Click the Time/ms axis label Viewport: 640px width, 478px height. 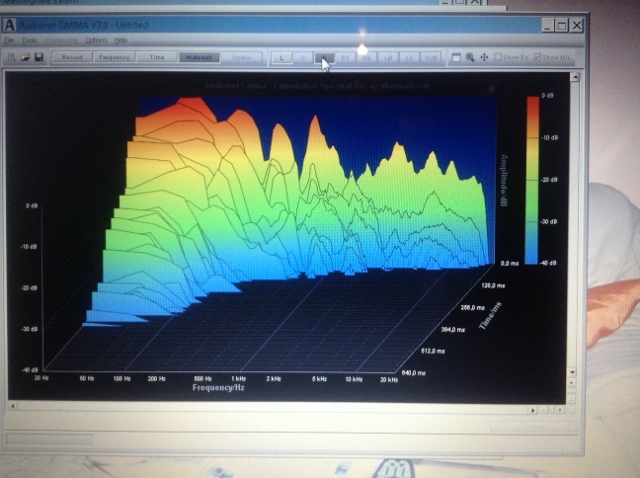click(490, 316)
